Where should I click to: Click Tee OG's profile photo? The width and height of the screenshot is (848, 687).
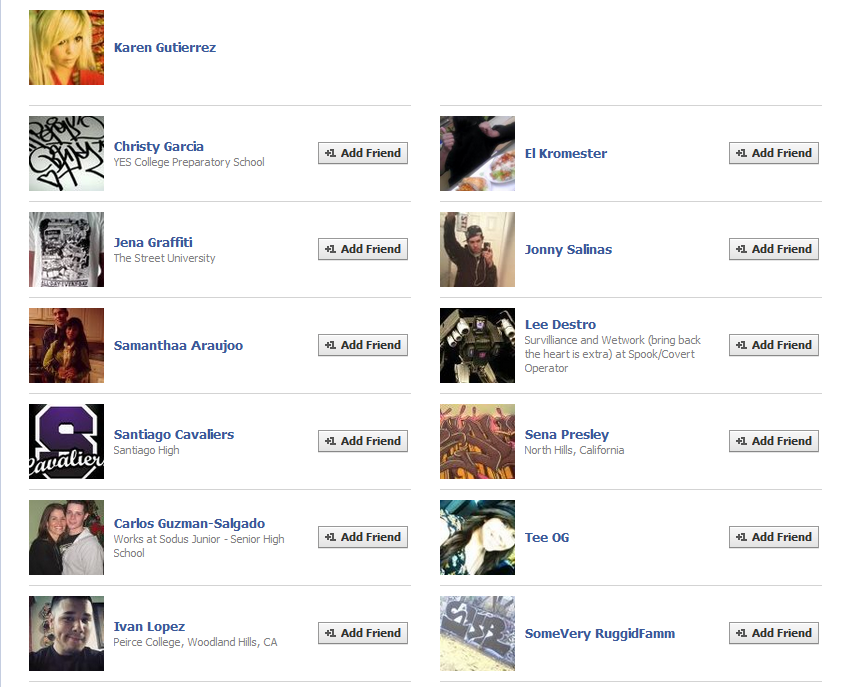pos(478,537)
